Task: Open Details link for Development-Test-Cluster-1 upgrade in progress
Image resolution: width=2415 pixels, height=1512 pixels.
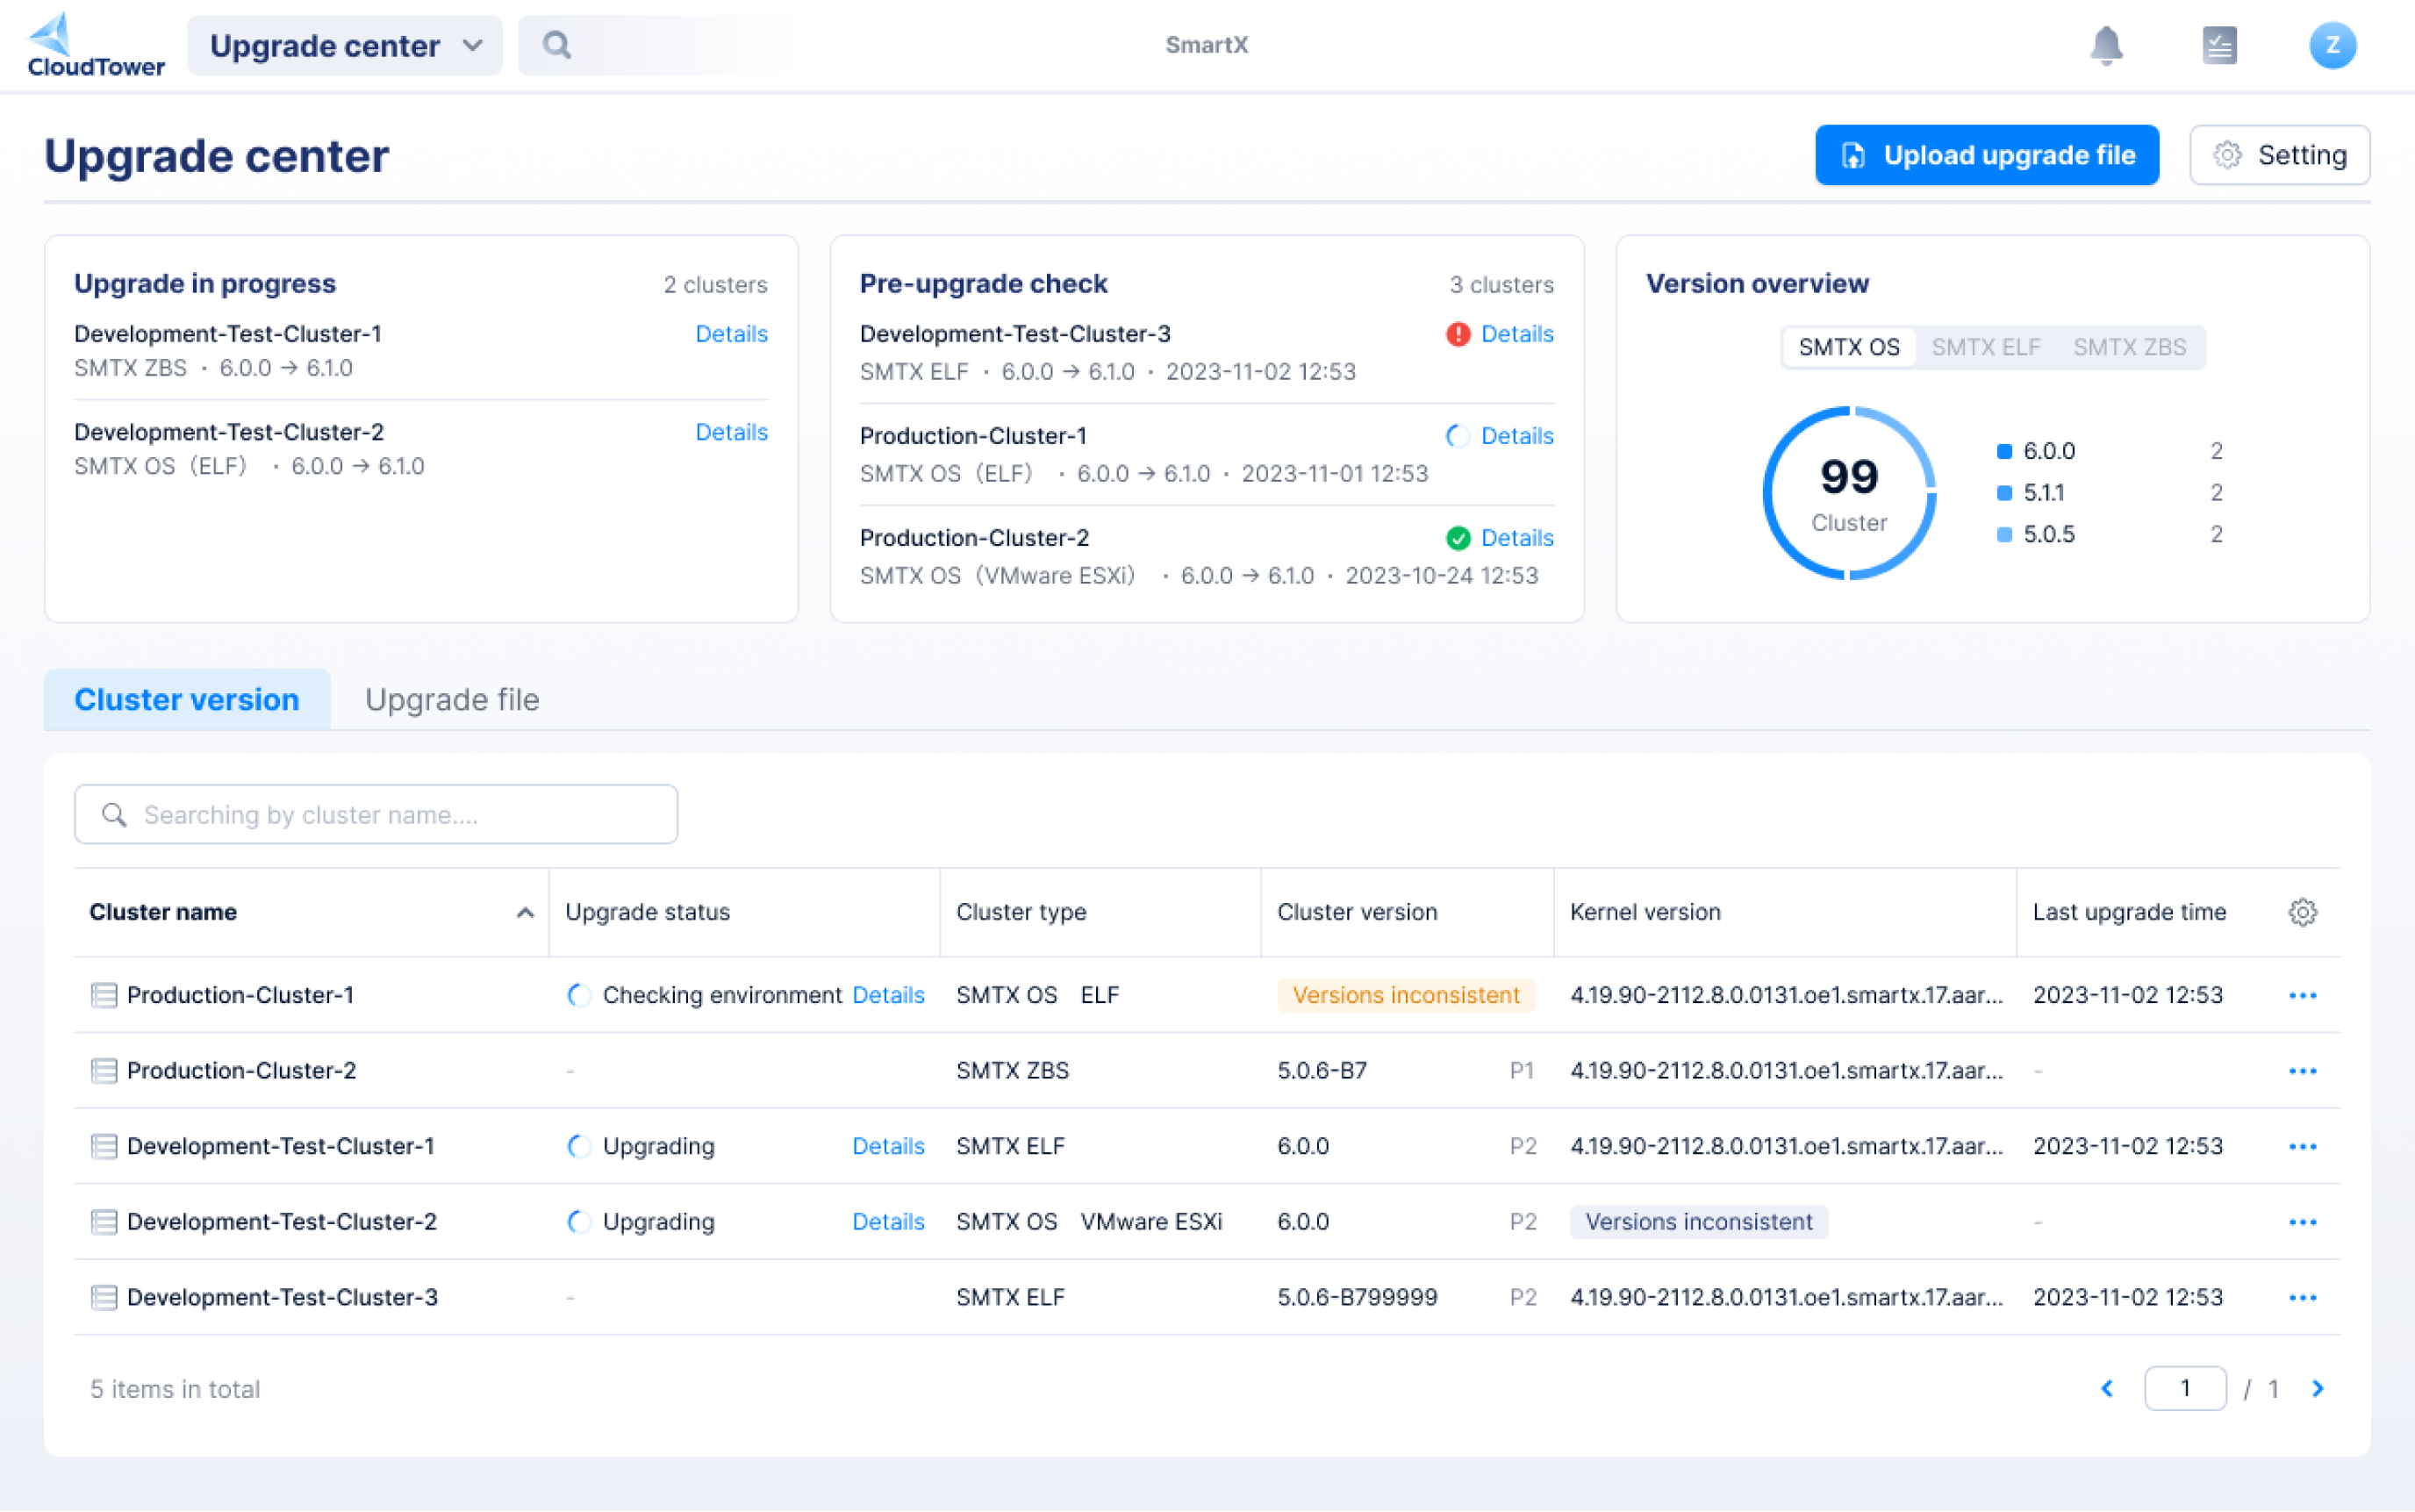Action: click(731, 334)
